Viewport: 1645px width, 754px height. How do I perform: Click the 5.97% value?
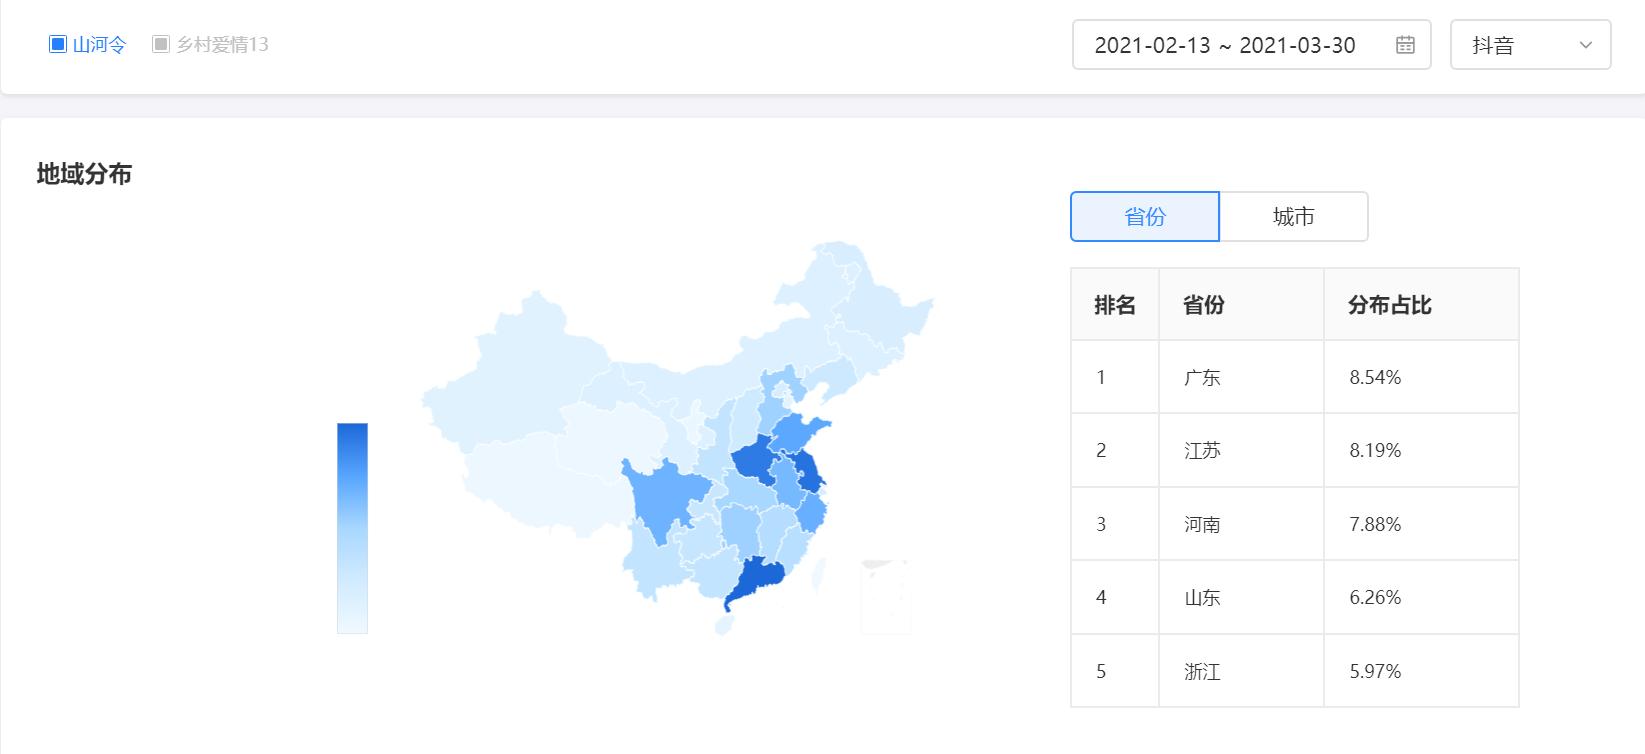pyautogui.click(x=1375, y=671)
